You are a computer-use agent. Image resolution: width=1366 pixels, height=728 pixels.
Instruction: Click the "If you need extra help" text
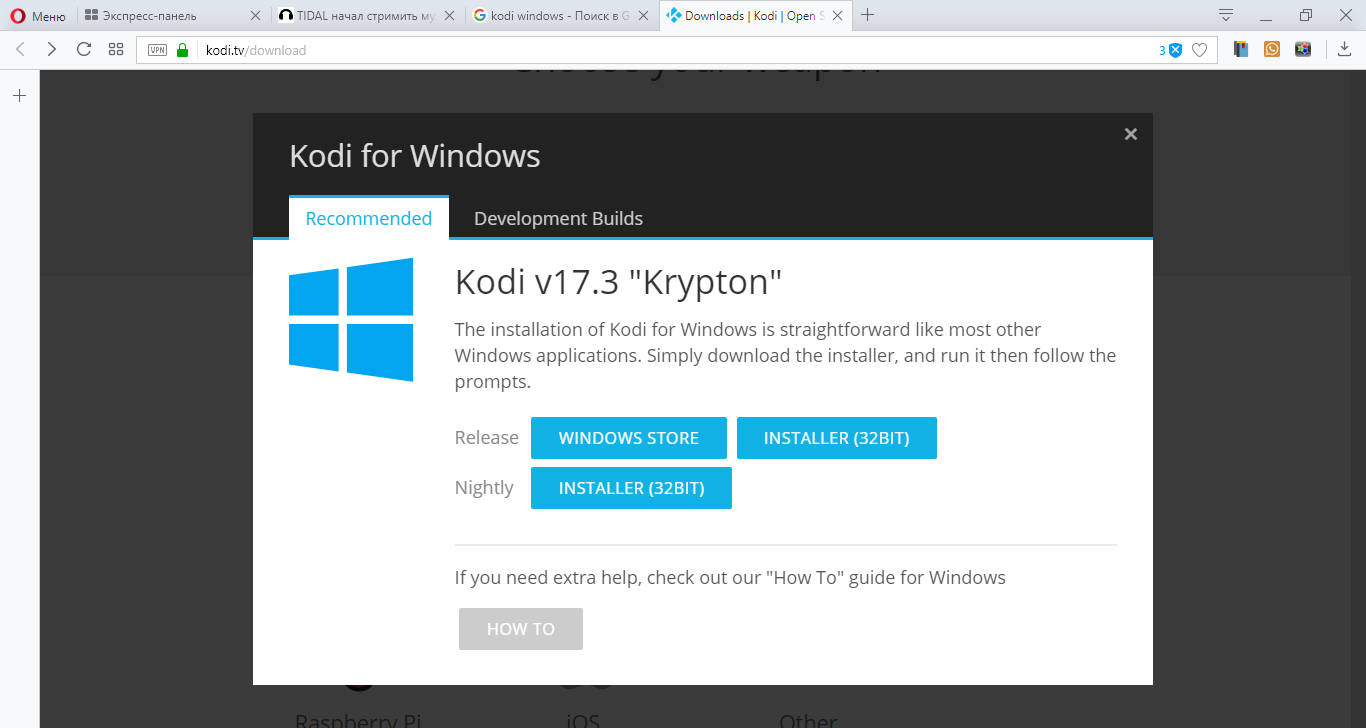tap(730, 578)
